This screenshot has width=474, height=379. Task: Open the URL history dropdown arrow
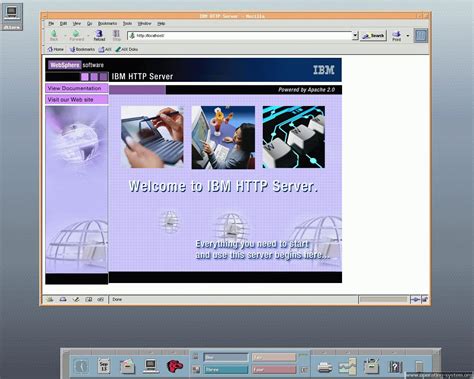355,35
